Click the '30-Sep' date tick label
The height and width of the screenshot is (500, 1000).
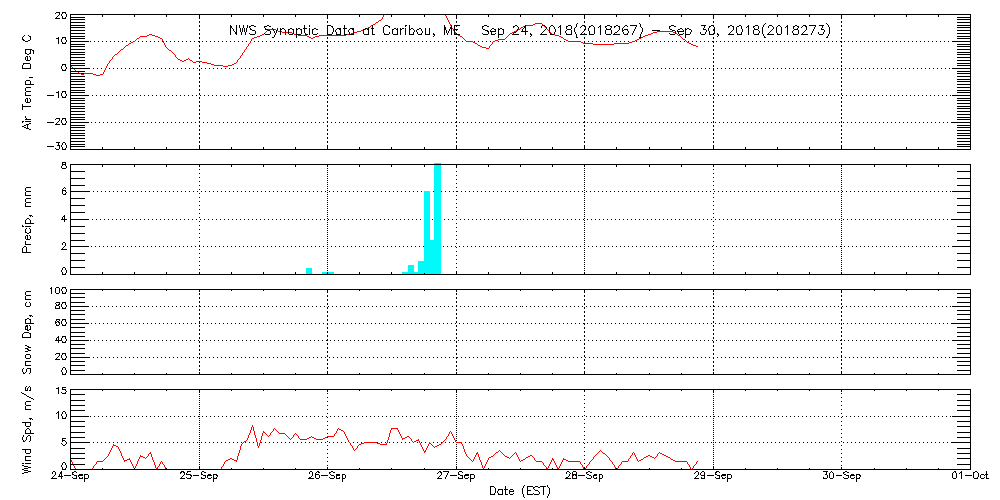pos(842,477)
